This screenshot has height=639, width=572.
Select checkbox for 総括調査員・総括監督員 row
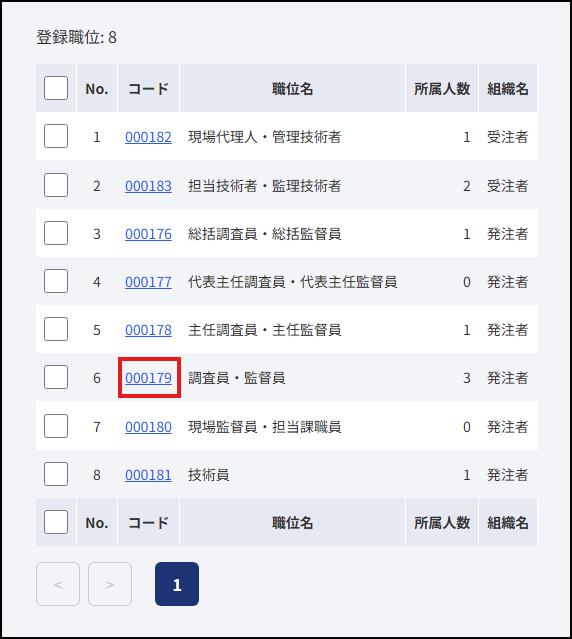coord(56,233)
